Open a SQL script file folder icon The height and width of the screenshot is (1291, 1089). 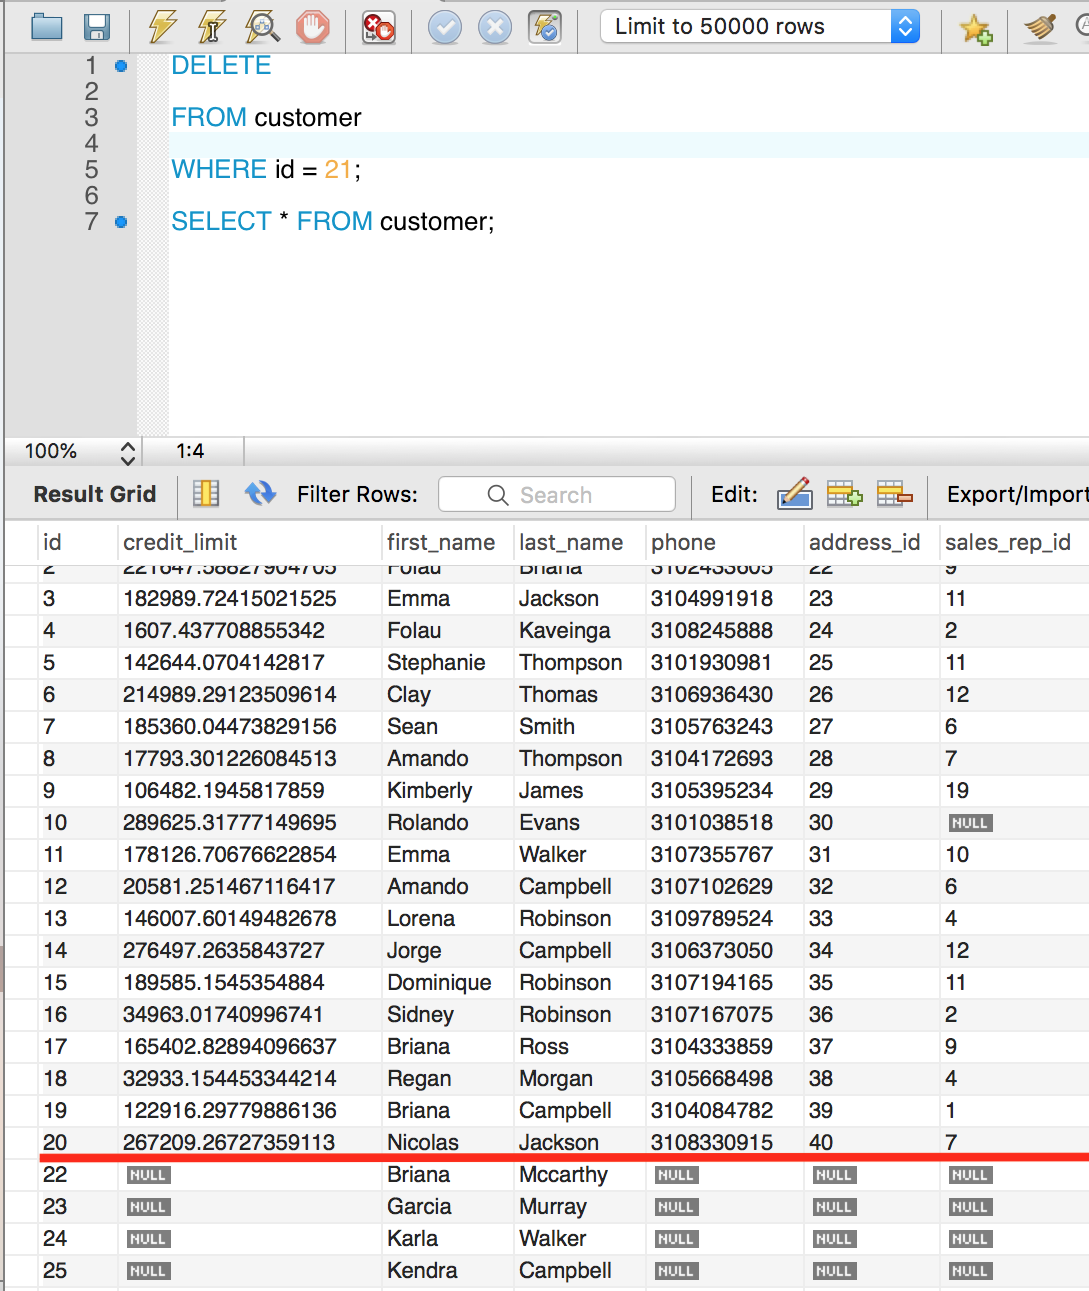pos(47,27)
